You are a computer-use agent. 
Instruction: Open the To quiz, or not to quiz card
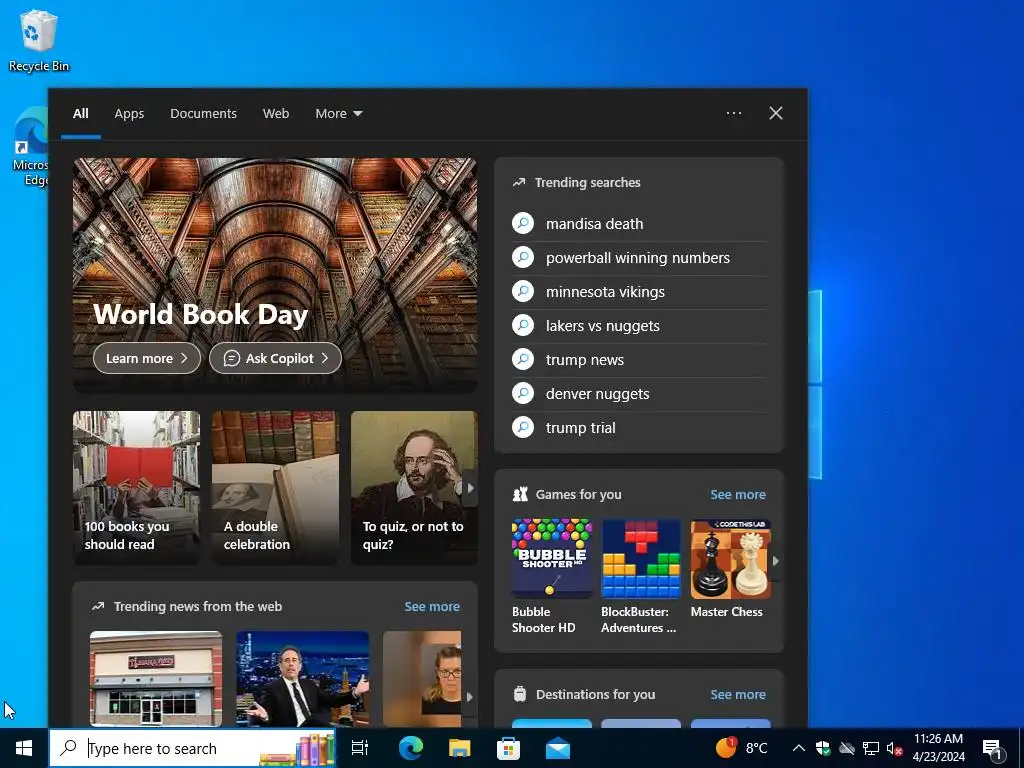tap(414, 487)
